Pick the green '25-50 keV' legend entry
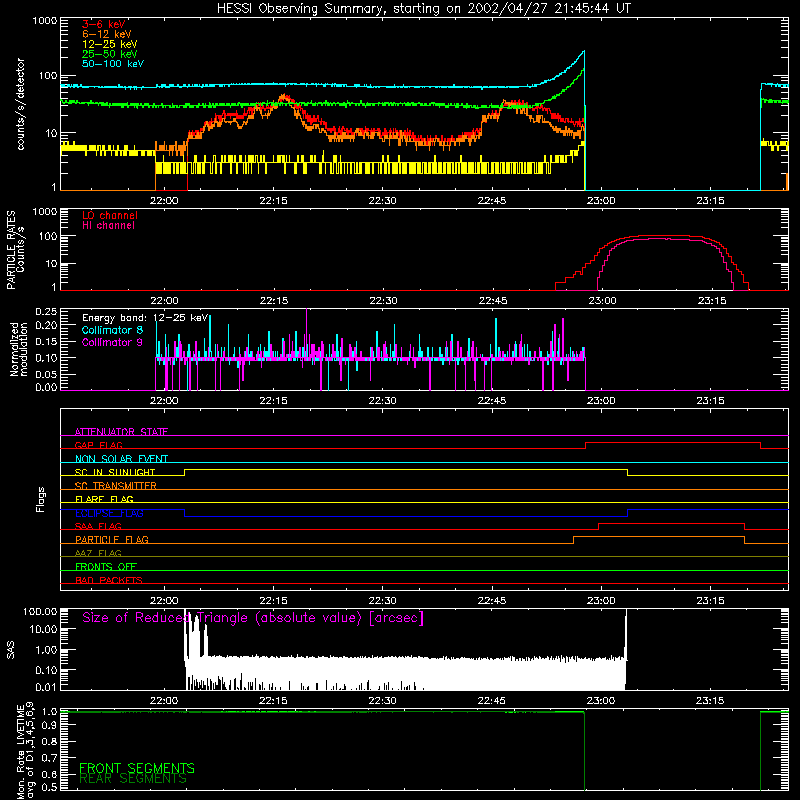The image size is (800, 800). coord(109,54)
